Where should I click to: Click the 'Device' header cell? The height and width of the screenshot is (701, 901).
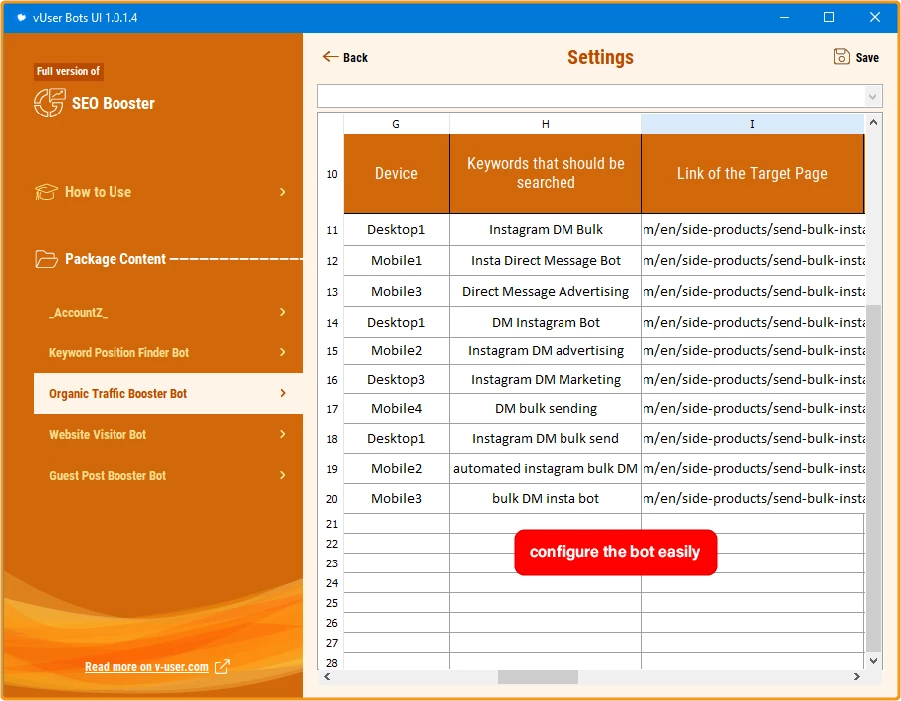pyautogui.click(x=396, y=174)
